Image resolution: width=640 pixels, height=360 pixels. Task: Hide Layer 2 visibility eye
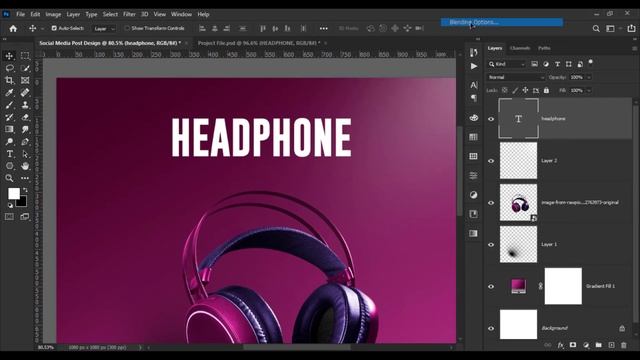(x=491, y=161)
